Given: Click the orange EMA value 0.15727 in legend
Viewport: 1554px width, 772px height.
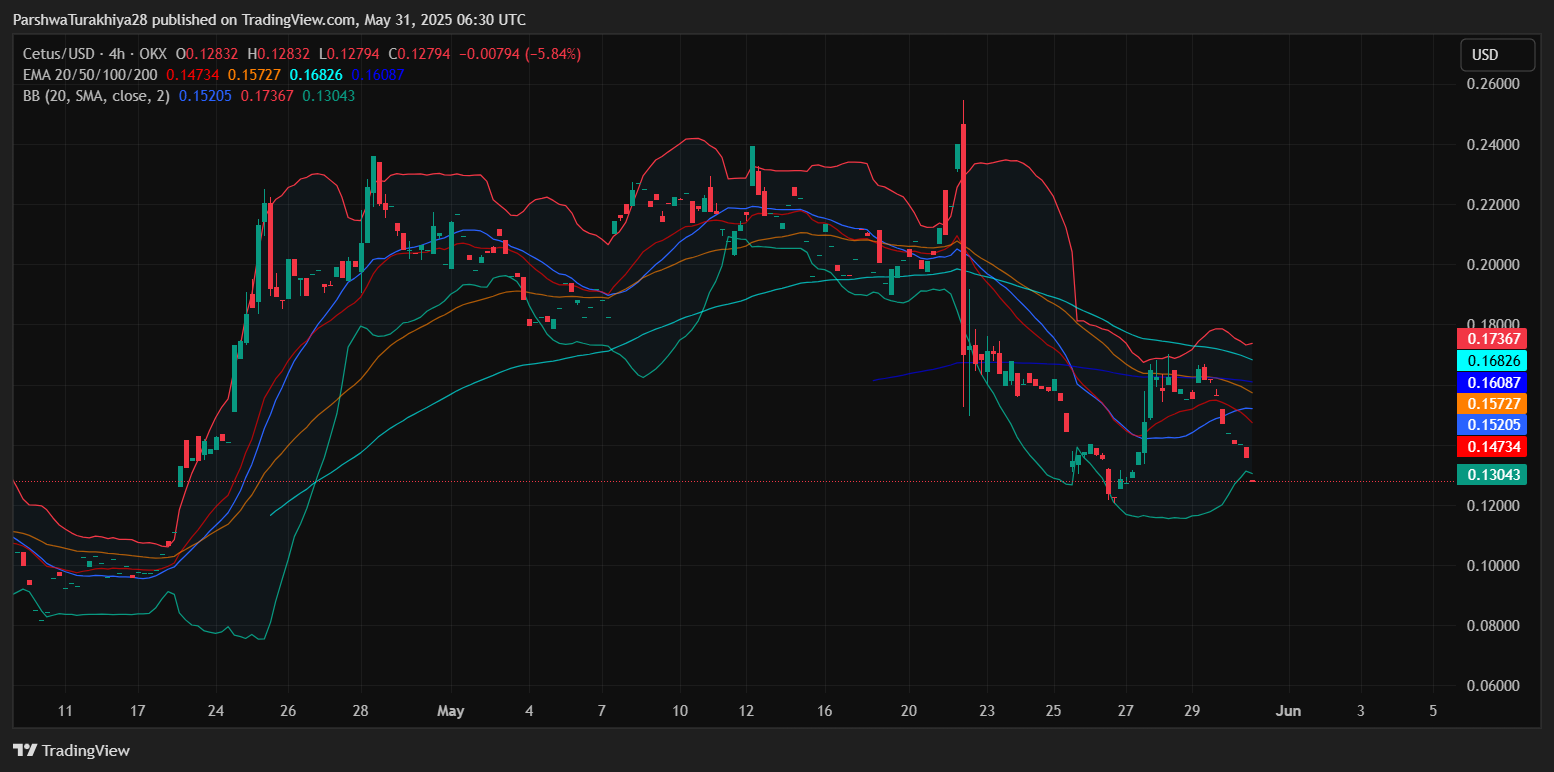Looking at the screenshot, I should click(x=254, y=75).
